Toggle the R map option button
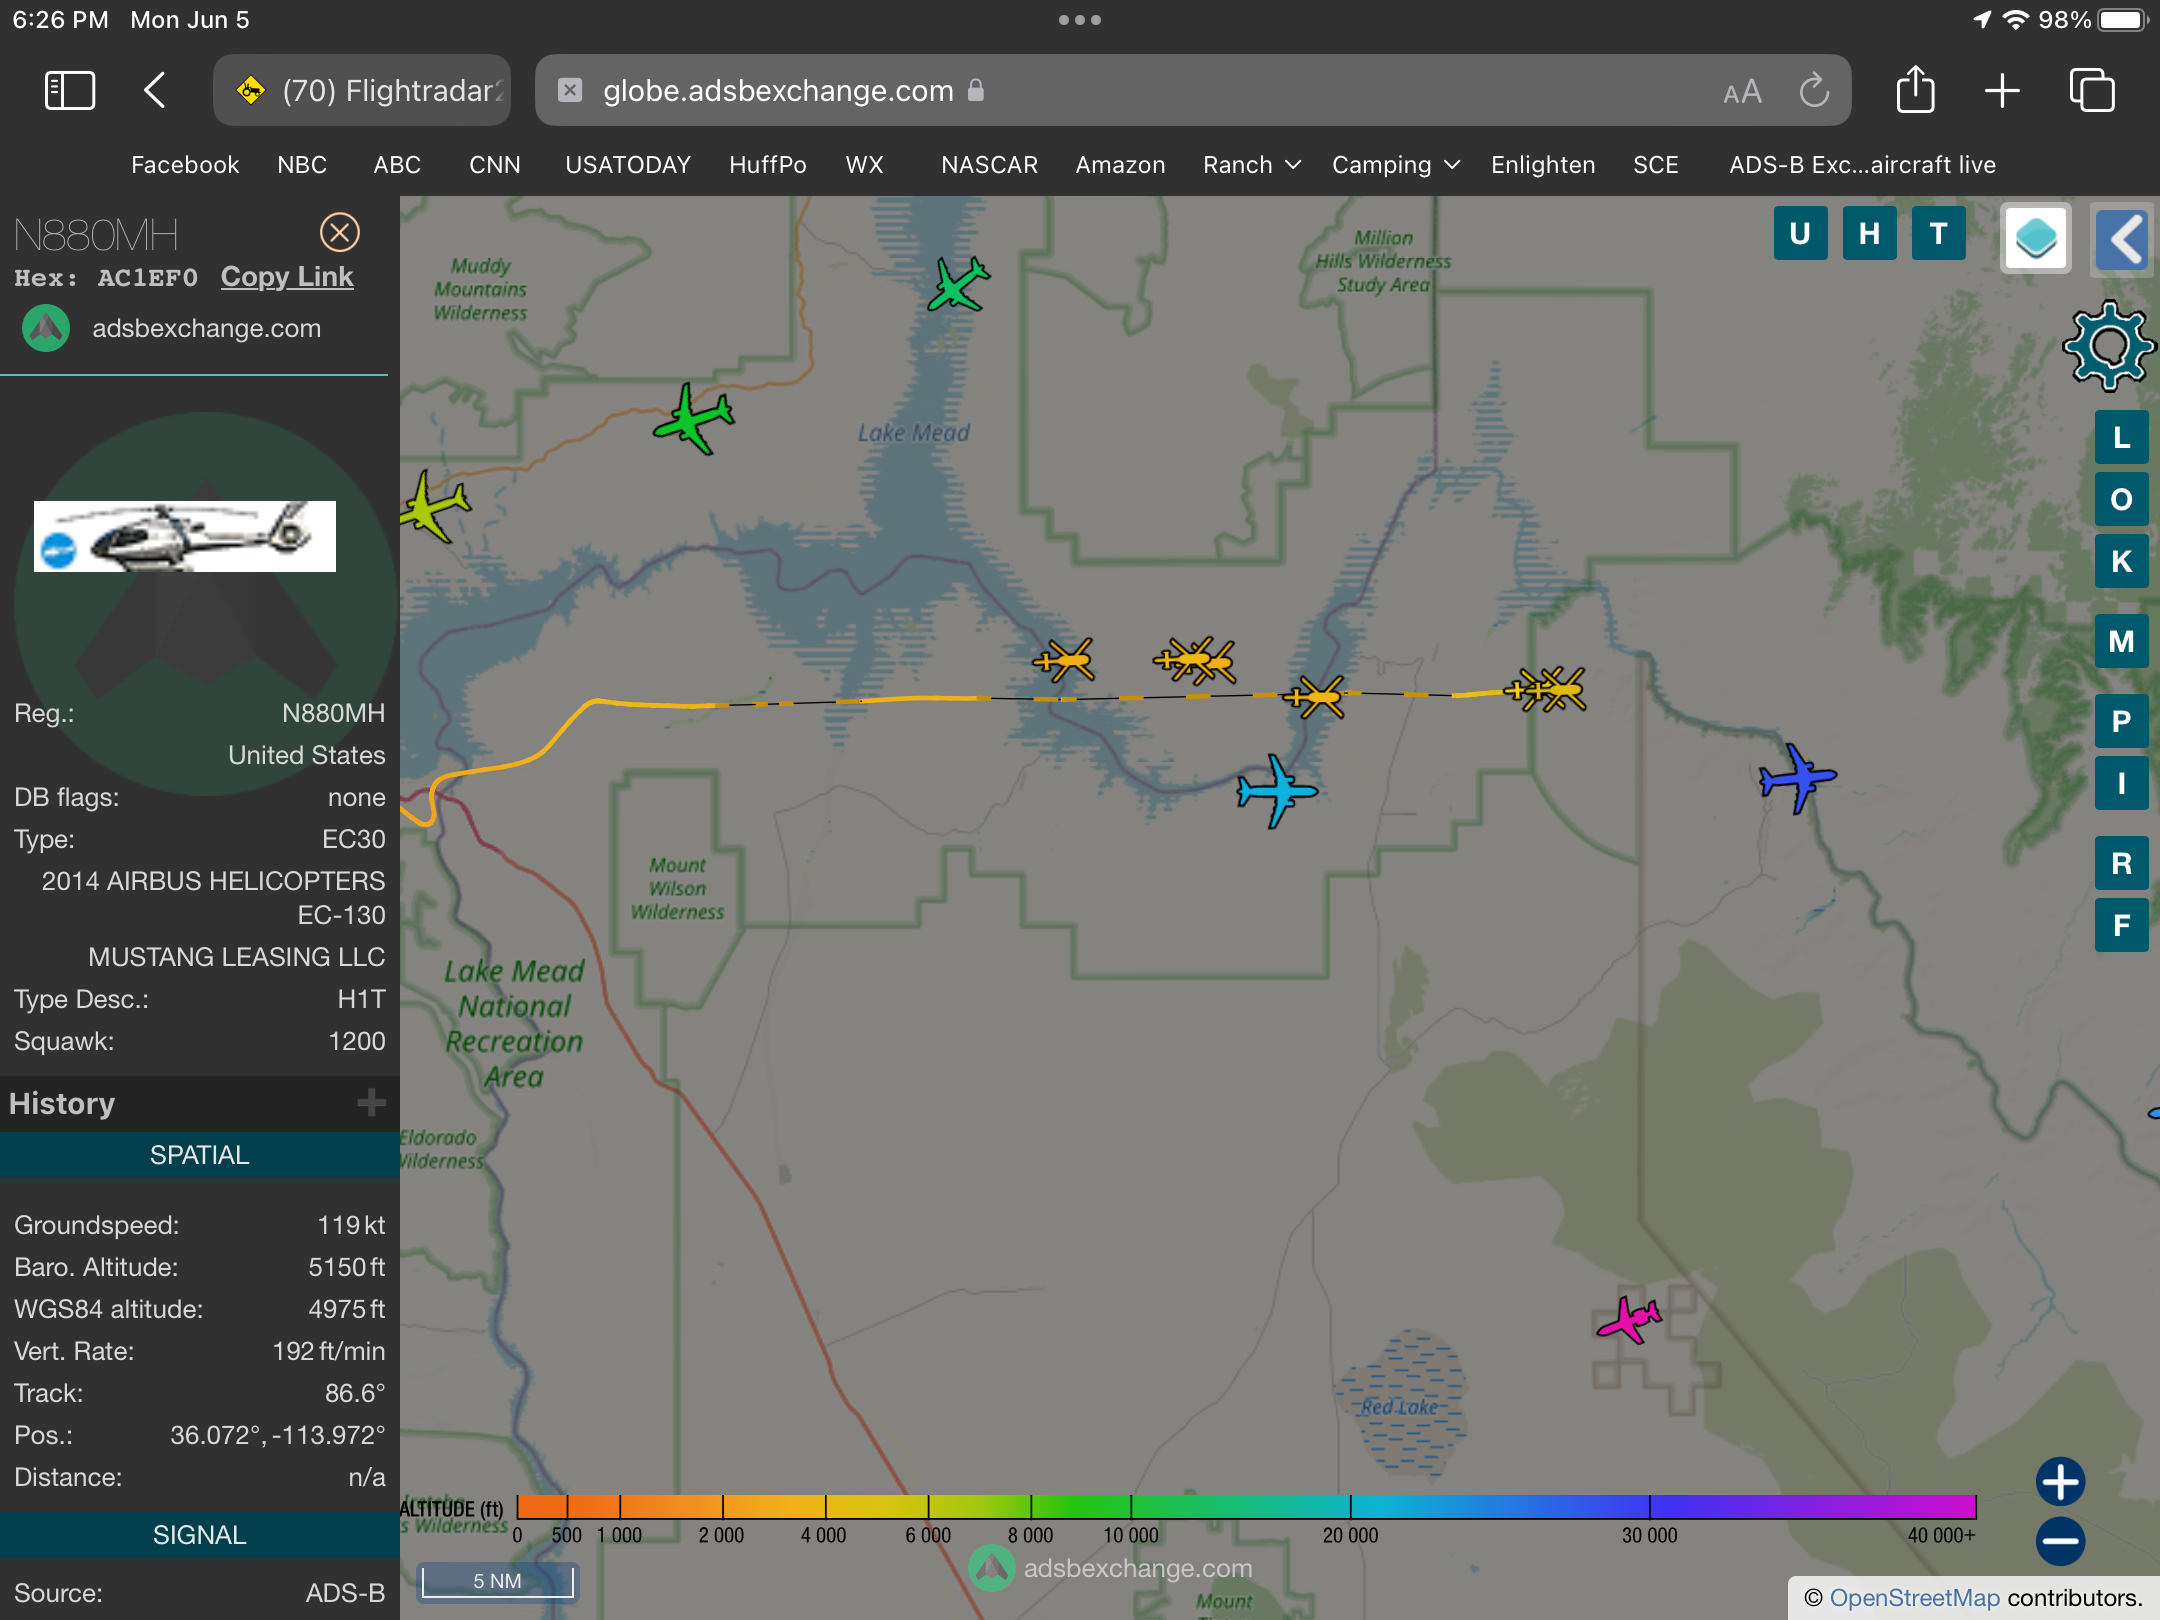The image size is (2160, 1620). click(x=2121, y=864)
